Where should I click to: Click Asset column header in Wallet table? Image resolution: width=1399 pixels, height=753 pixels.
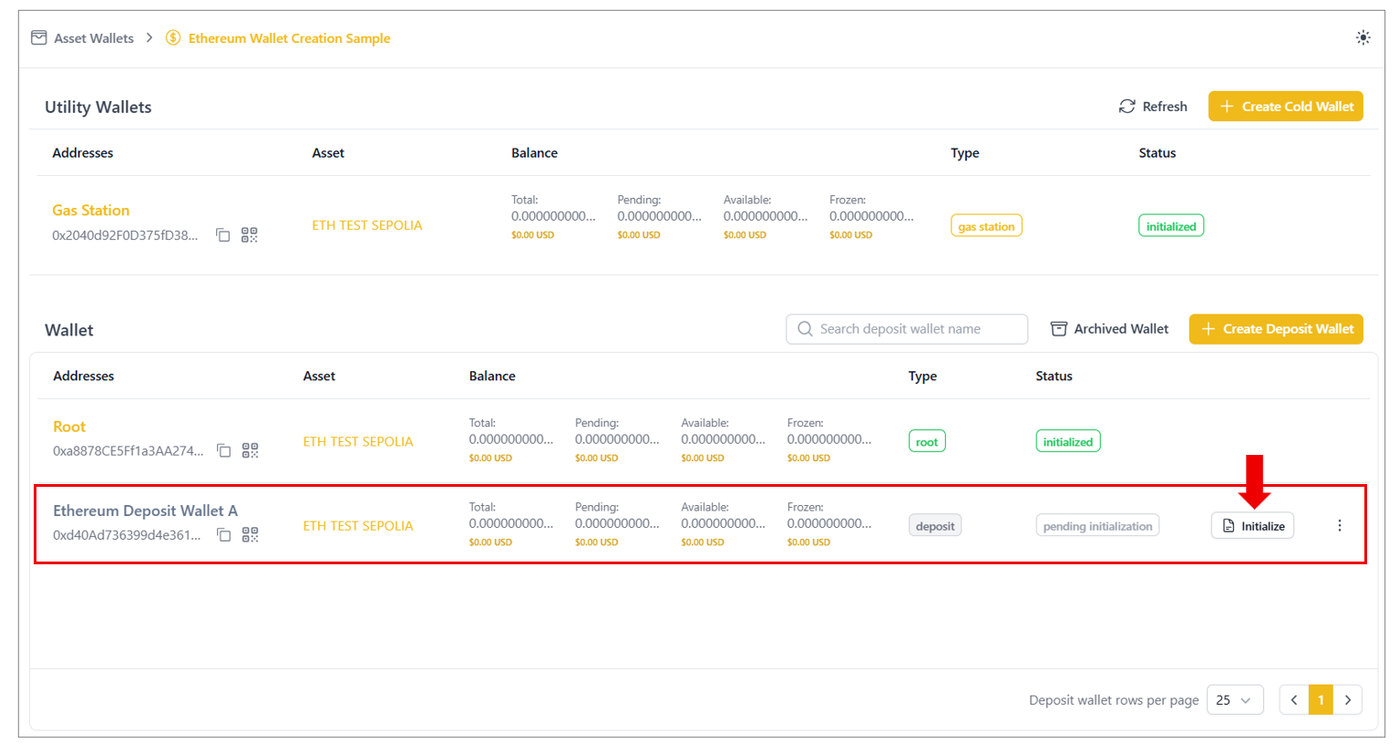(x=319, y=376)
